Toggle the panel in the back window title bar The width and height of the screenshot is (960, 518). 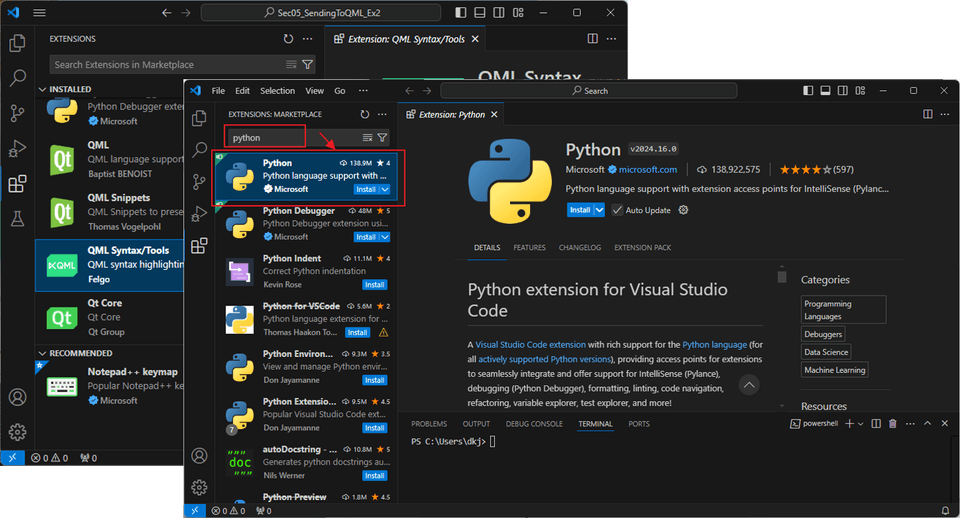pos(480,12)
